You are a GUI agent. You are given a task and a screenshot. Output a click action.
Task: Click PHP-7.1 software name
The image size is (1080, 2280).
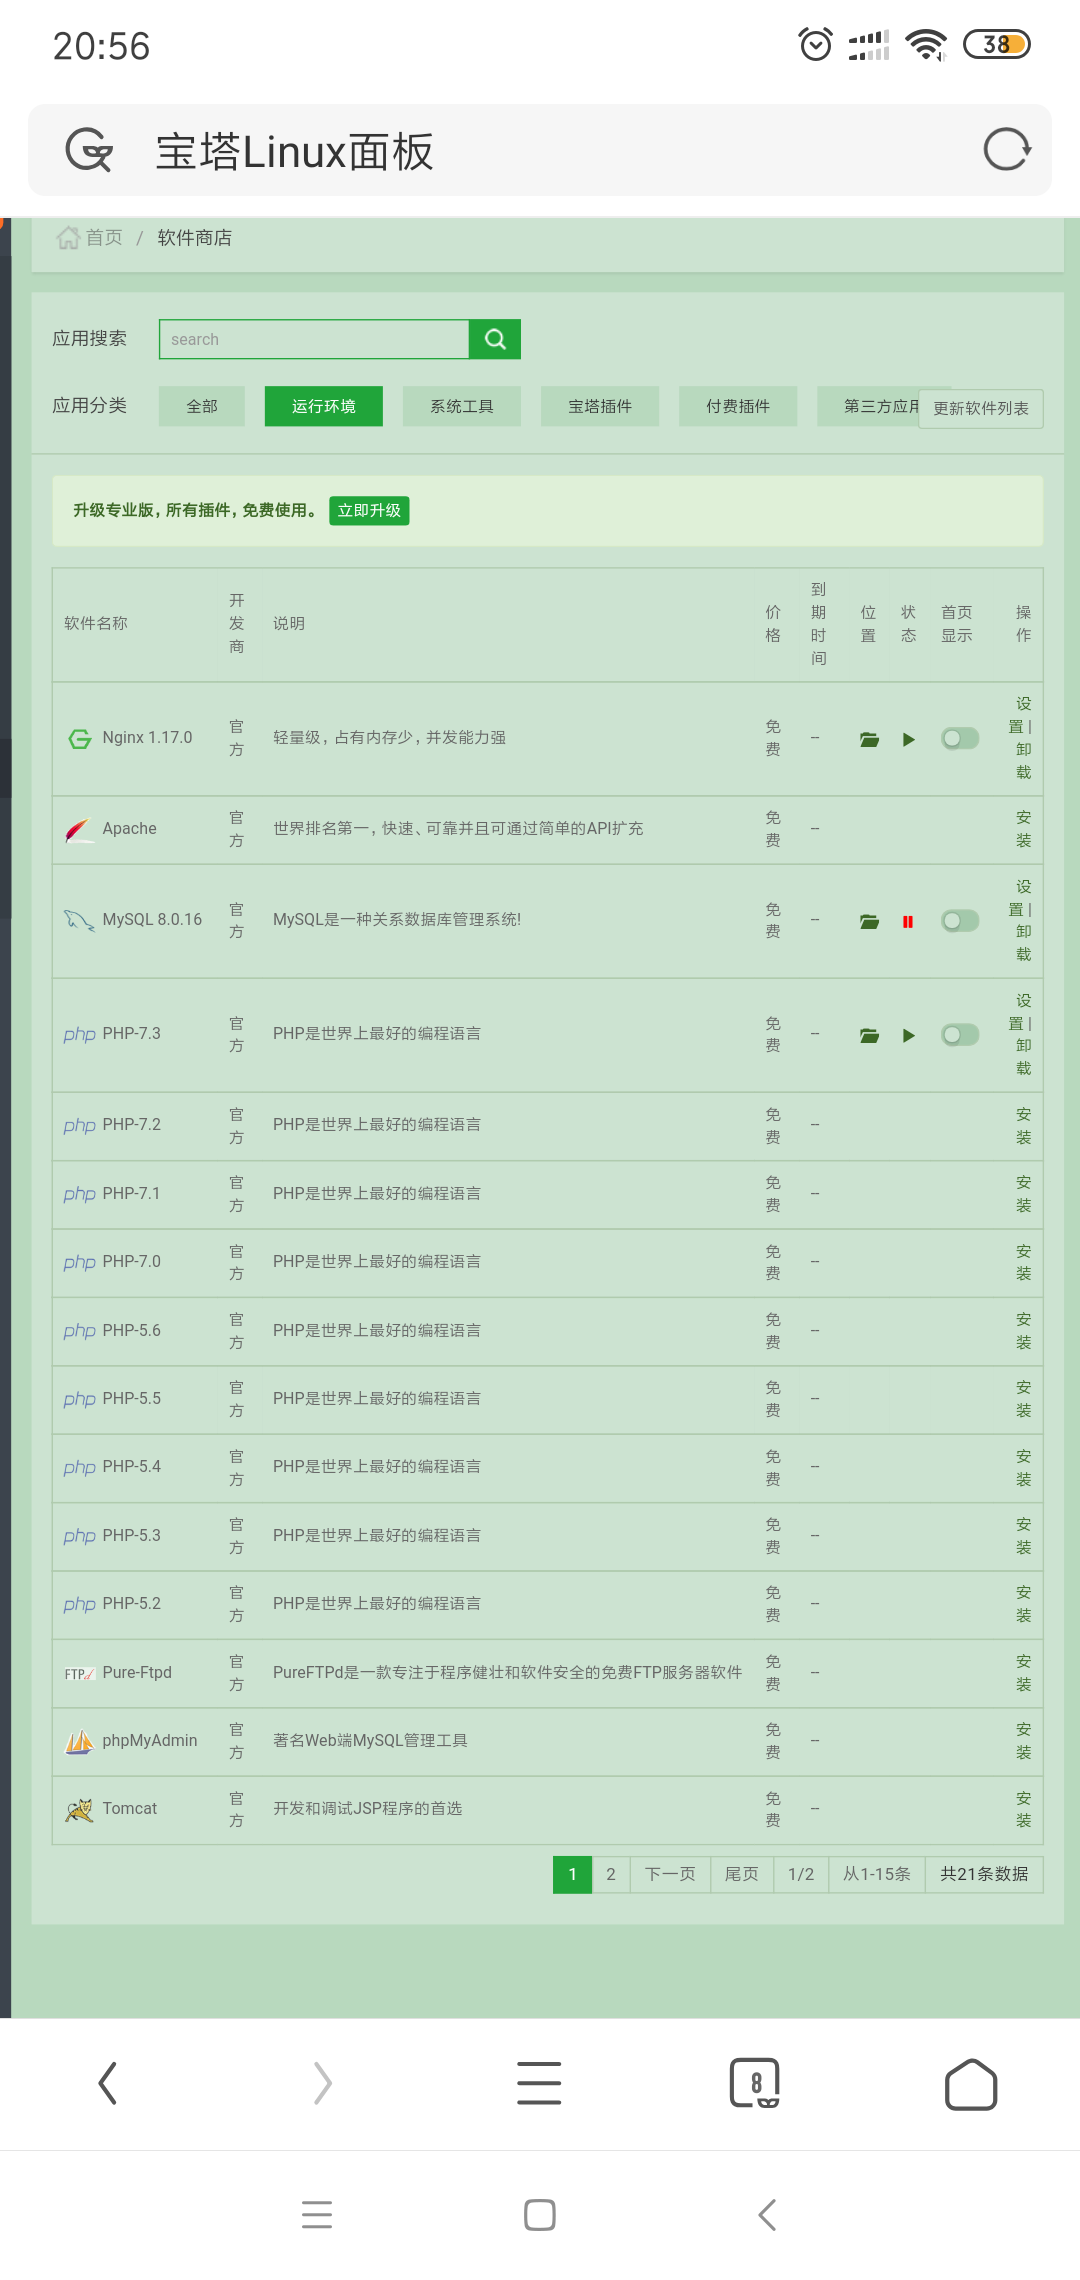[x=131, y=1194]
